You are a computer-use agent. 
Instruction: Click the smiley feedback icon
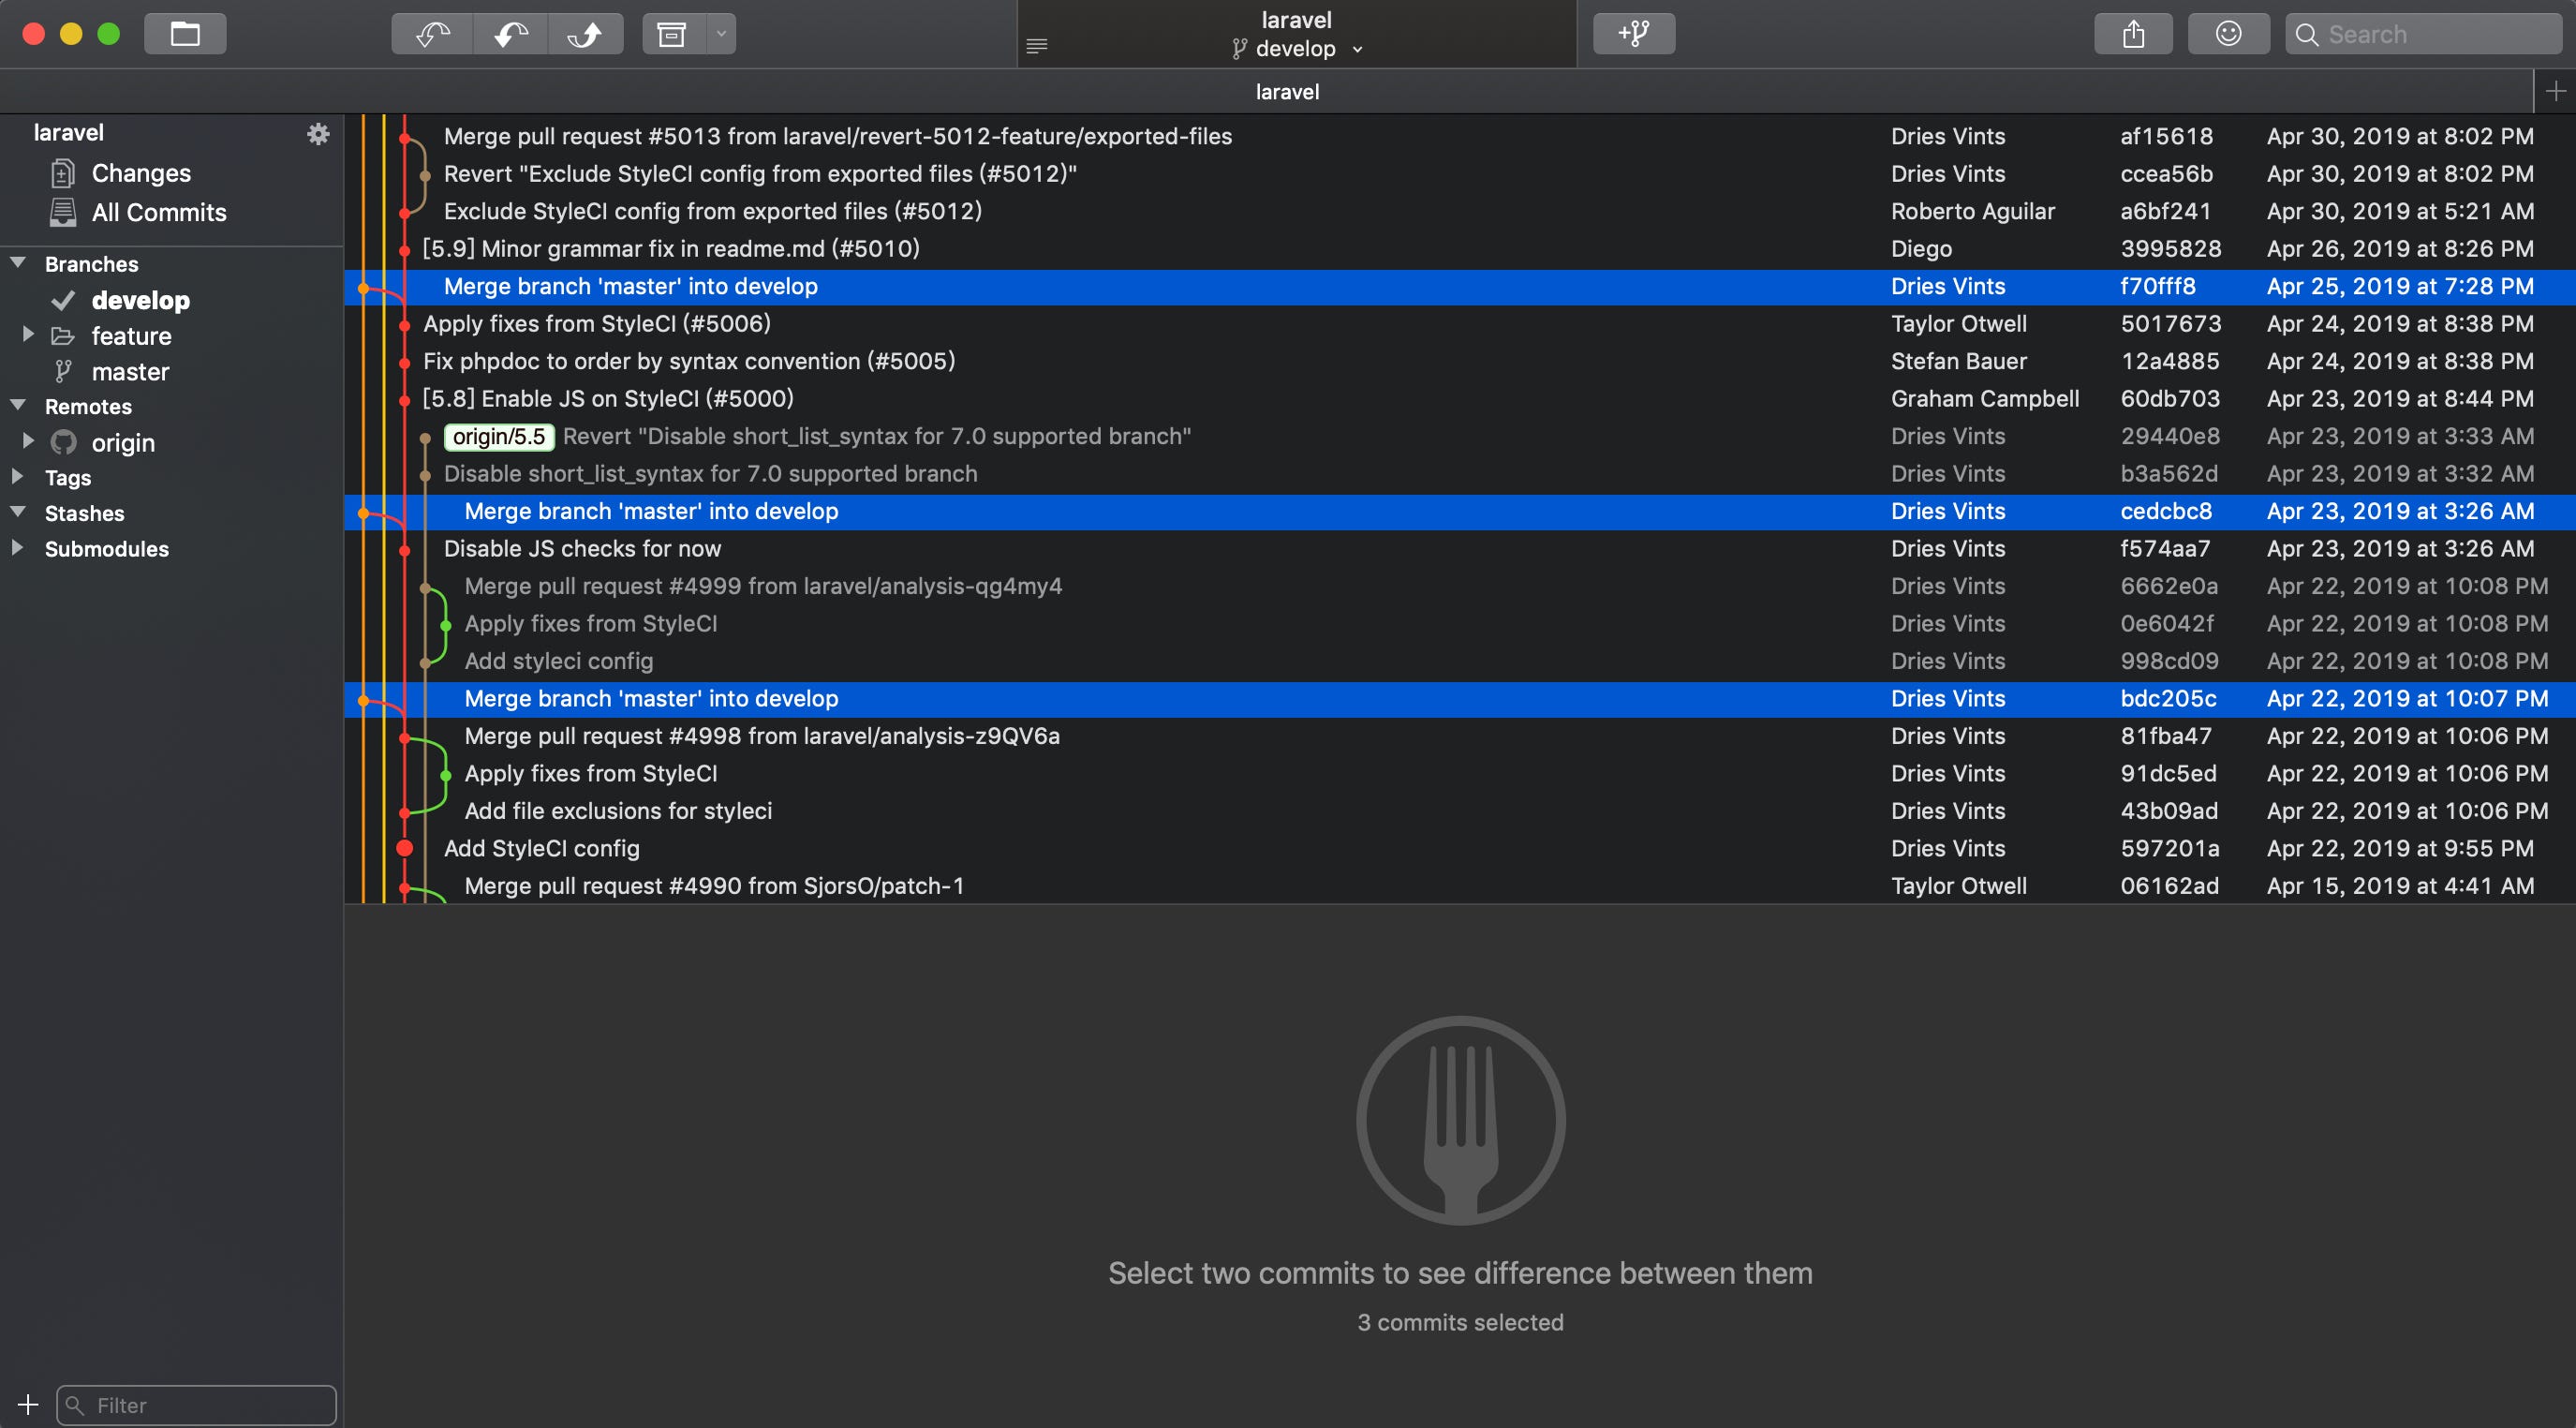click(x=2228, y=34)
